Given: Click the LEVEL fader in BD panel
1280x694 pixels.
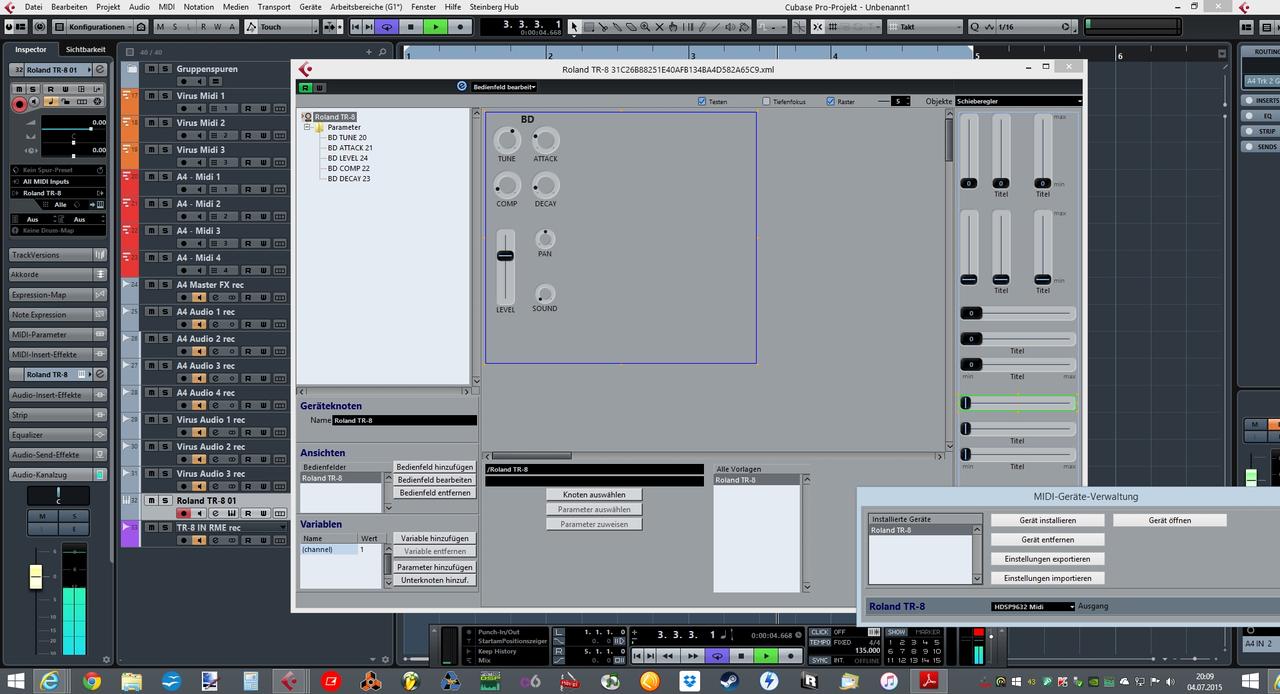Looking at the screenshot, I should [506, 256].
